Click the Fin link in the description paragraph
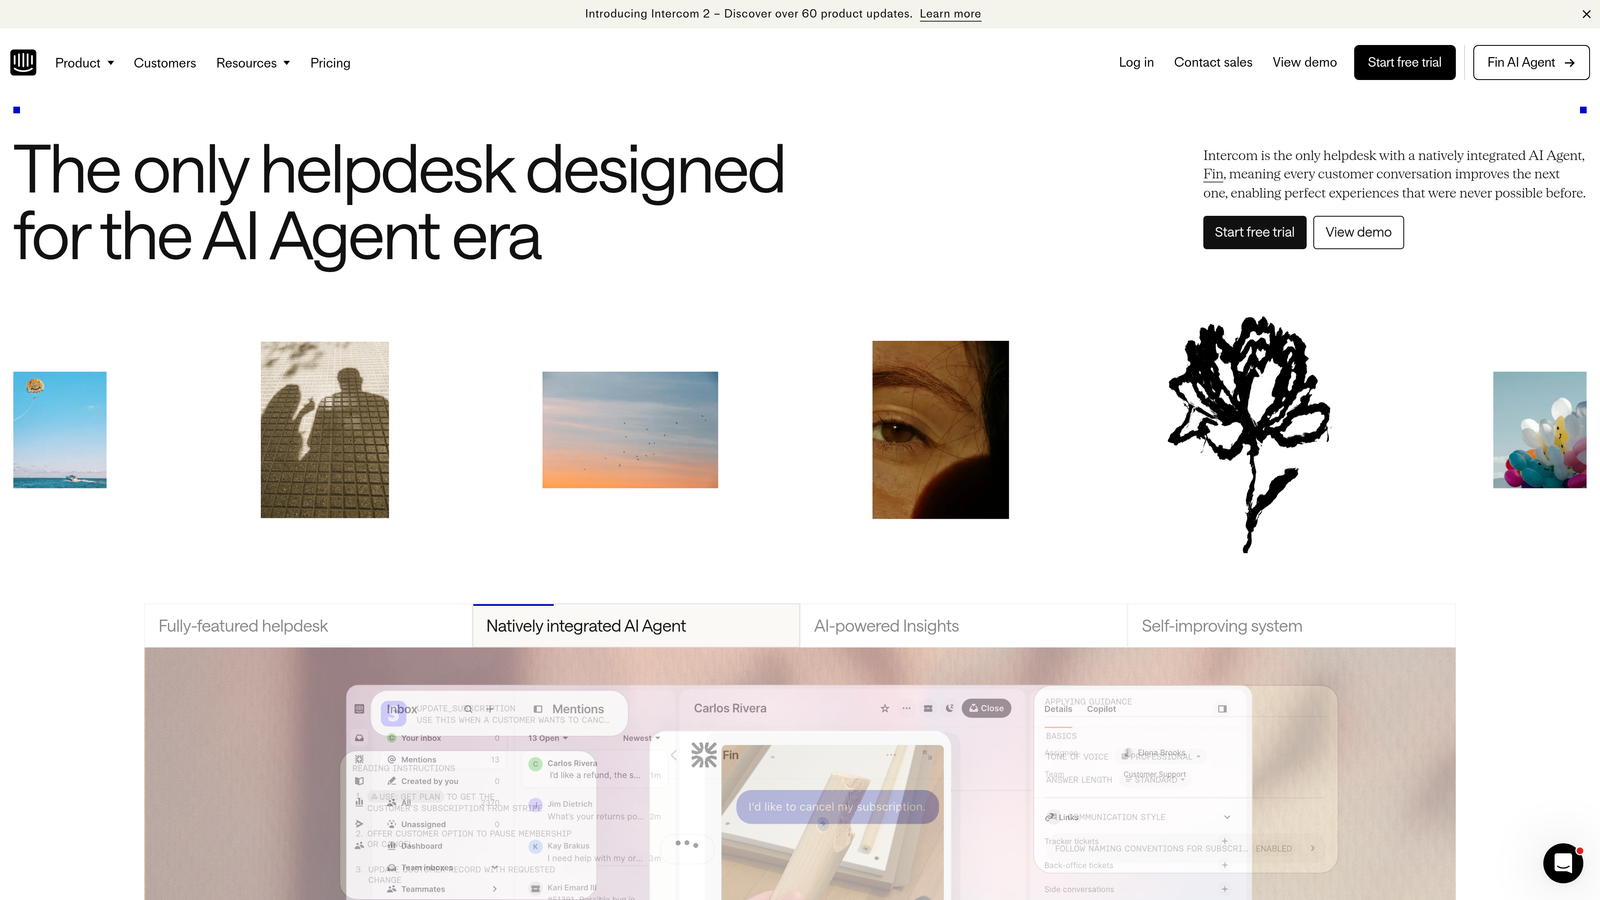The image size is (1600, 900). (x=1213, y=174)
